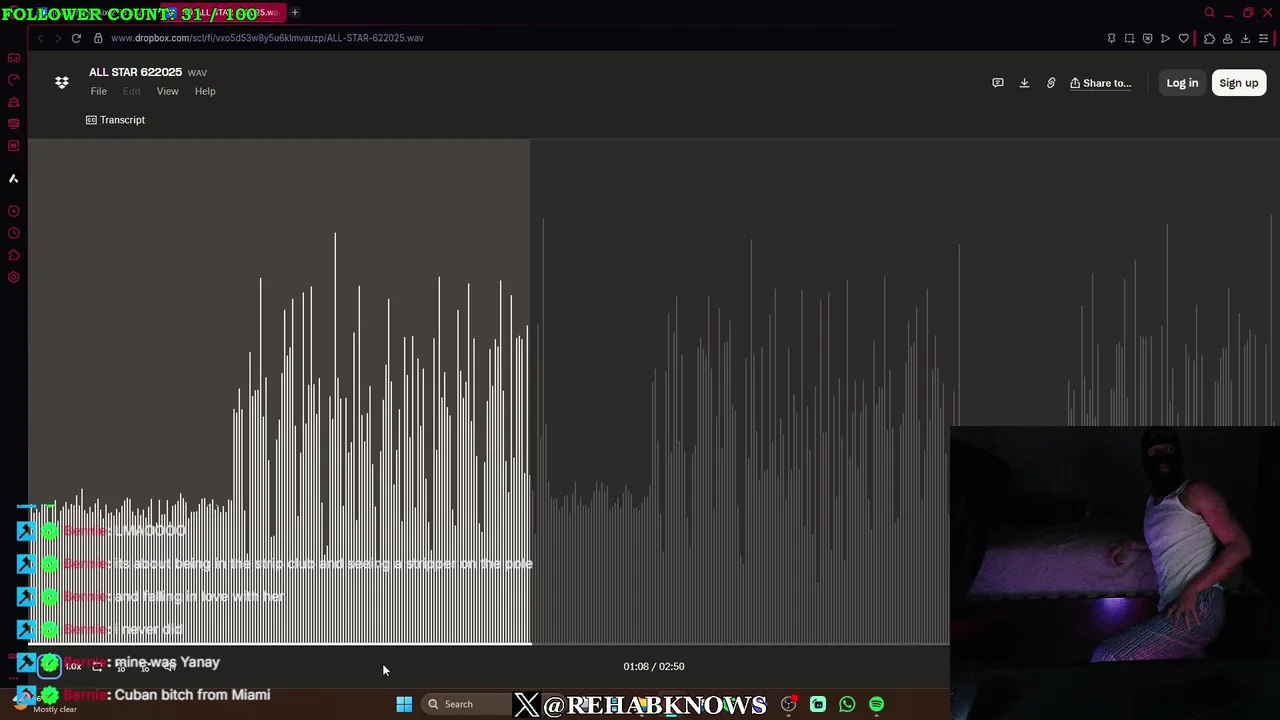
Task: Open Spotify from the taskbar
Action: pyautogui.click(x=876, y=704)
